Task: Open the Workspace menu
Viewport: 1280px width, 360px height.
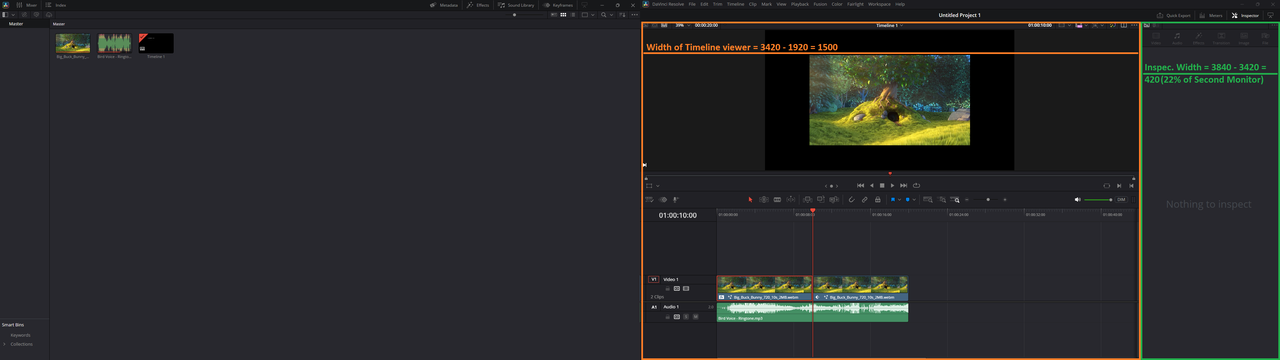Action: tap(879, 4)
